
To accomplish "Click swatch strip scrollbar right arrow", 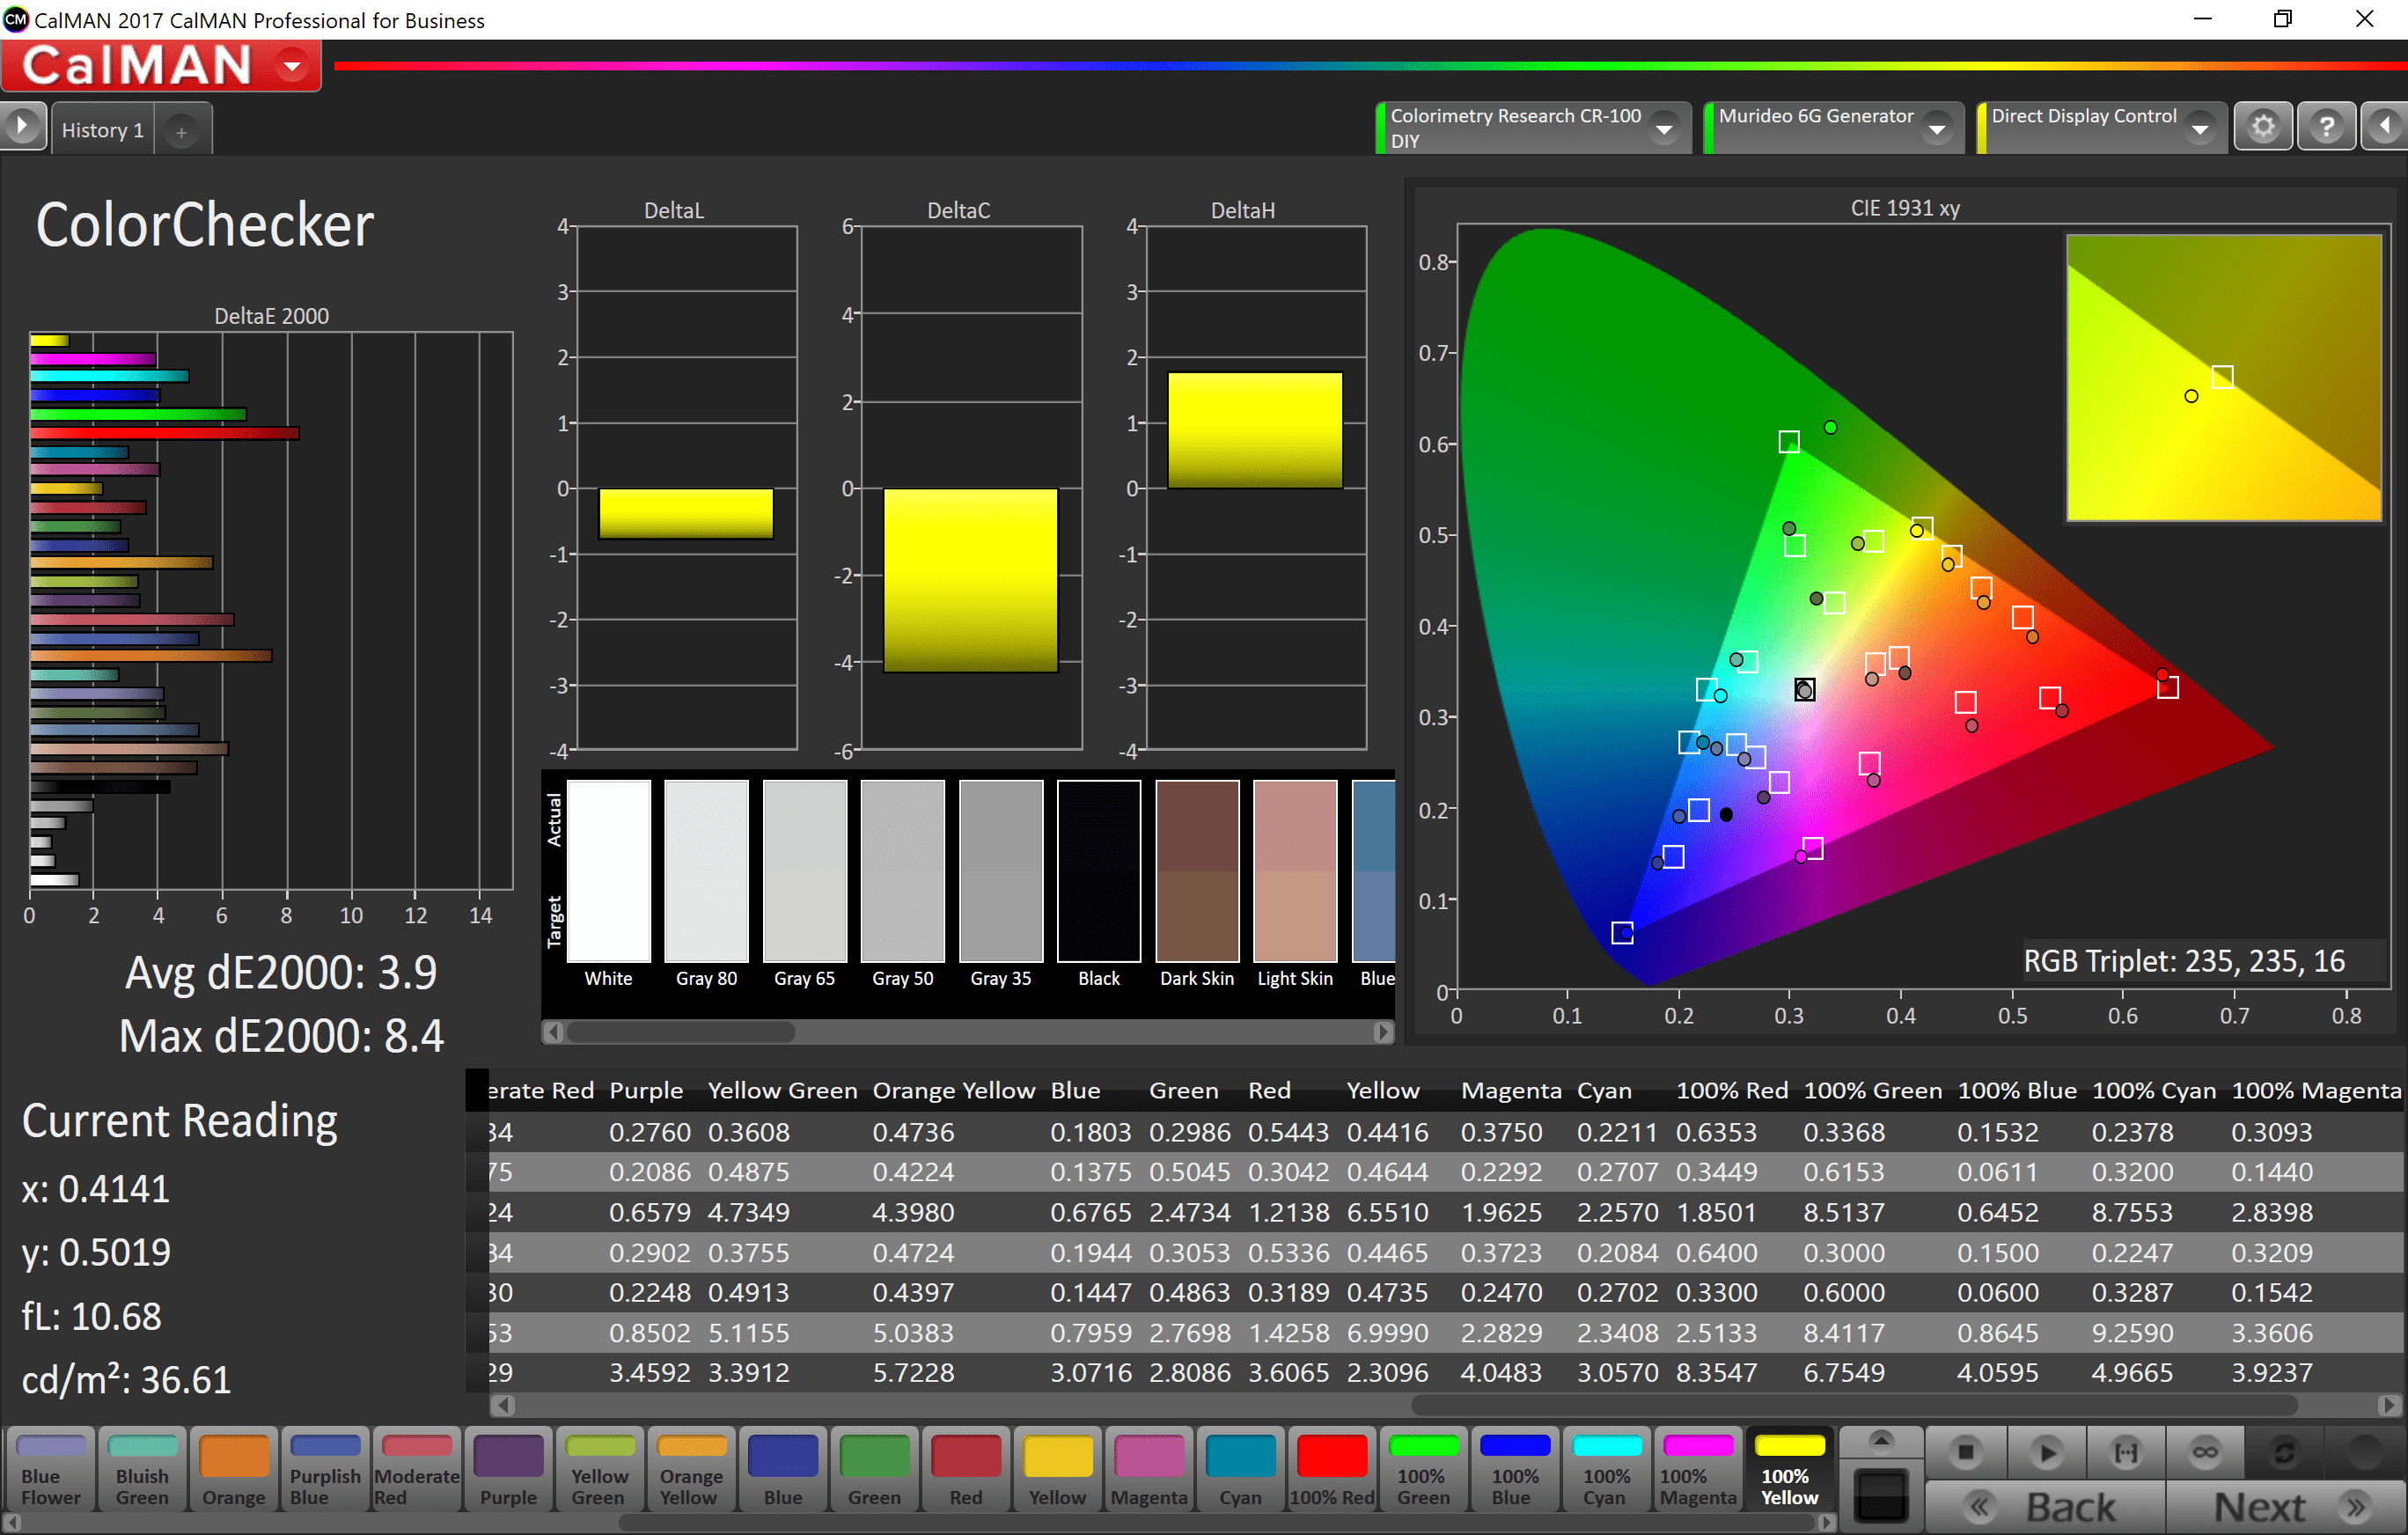I will click(1383, 1031).
